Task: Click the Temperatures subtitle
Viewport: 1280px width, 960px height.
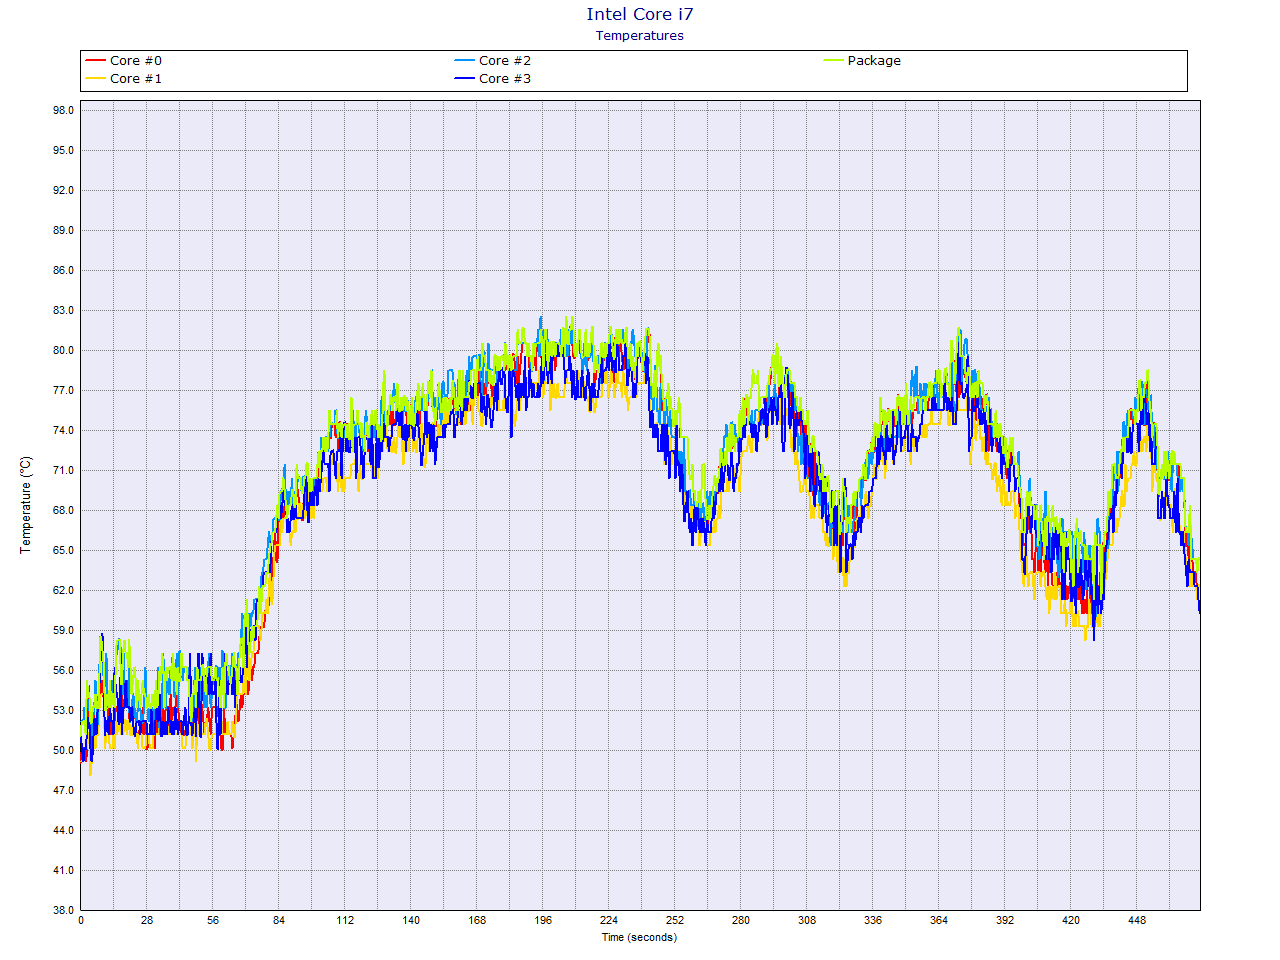Action: (640, 36)
